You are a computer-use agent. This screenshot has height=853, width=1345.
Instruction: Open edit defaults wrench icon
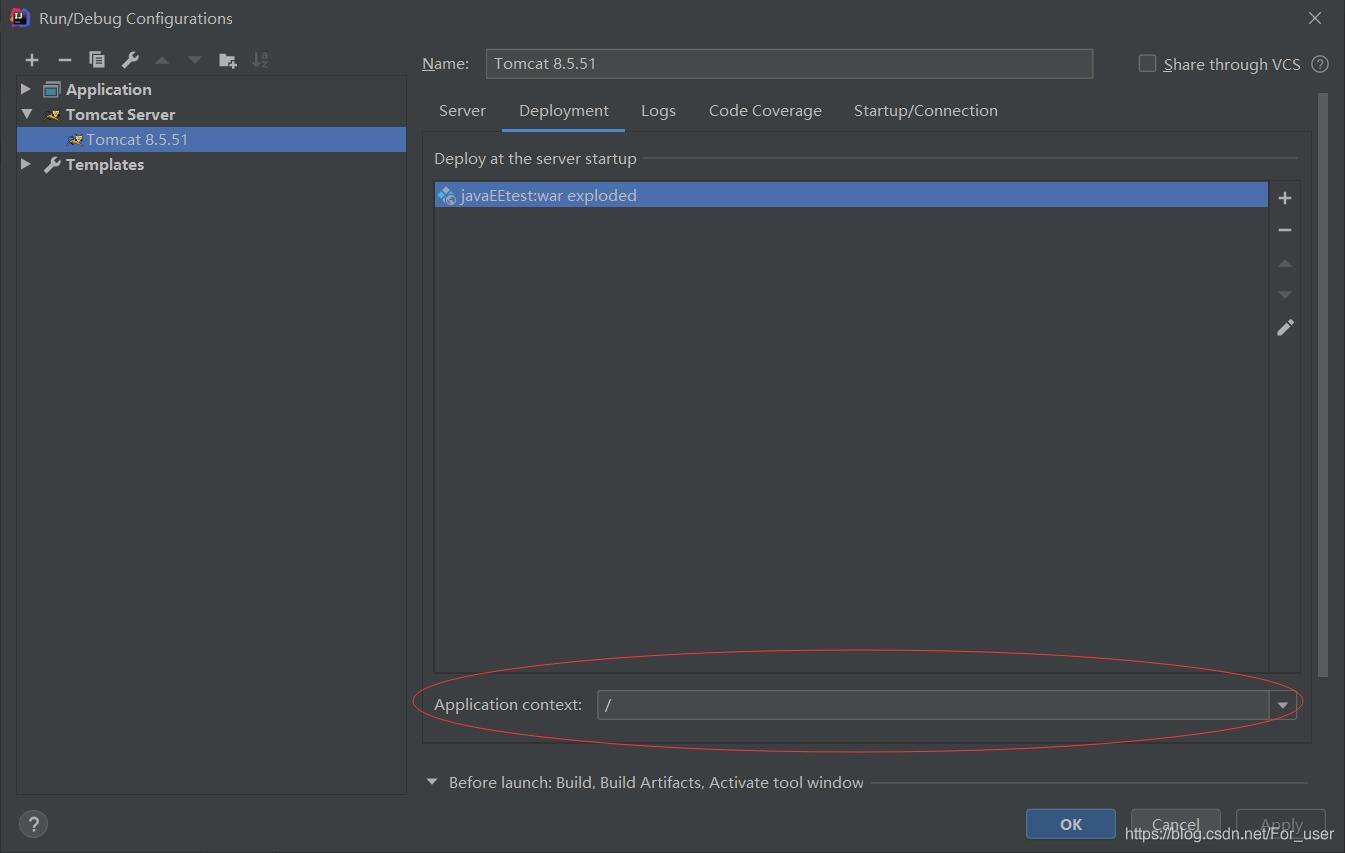click(x=130, y=60)
